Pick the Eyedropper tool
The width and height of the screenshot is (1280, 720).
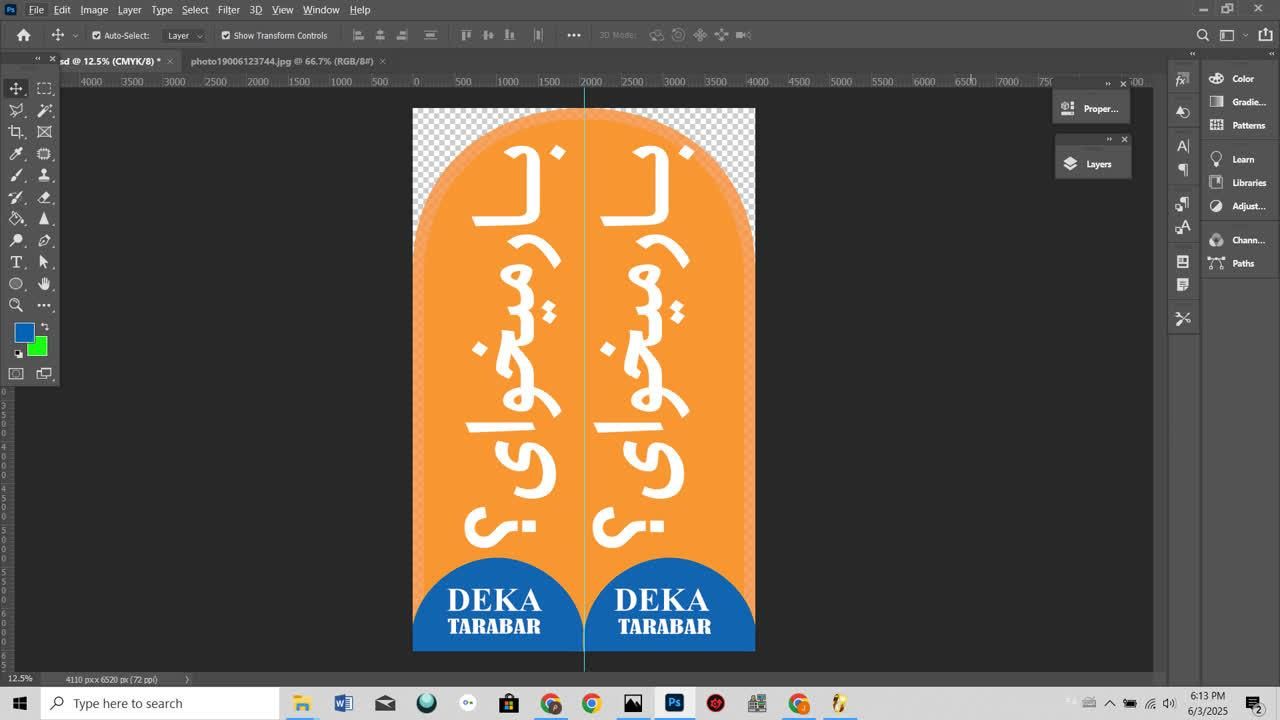[16, 154]
